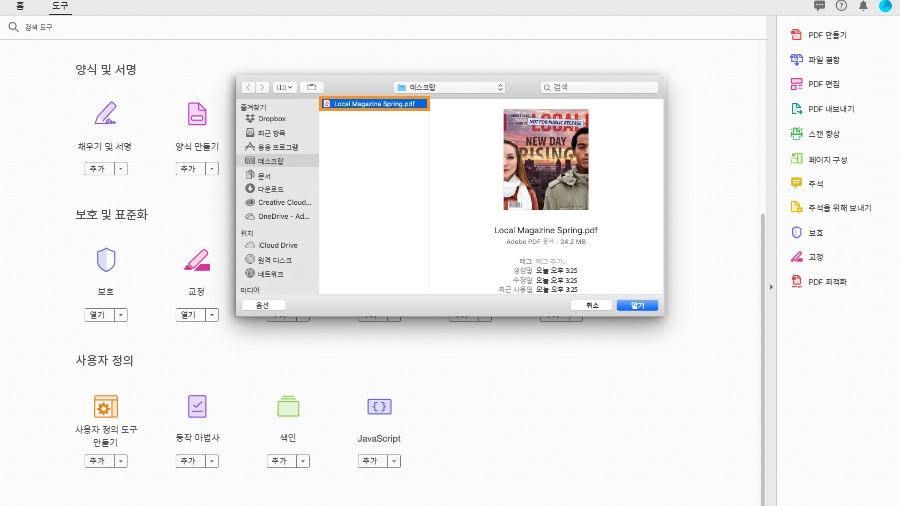Viewport: 900px width, 506px height.
Task: Select OneDrive in file dialog sidebar
Action: coord(278,216)
